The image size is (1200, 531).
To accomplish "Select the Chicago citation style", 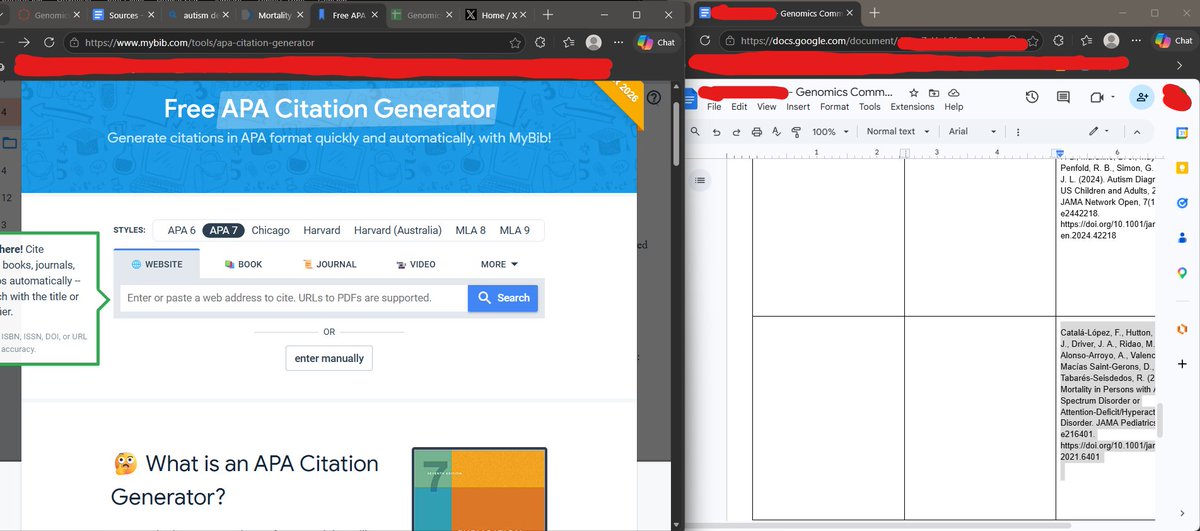I will click(x=270, y=230).
